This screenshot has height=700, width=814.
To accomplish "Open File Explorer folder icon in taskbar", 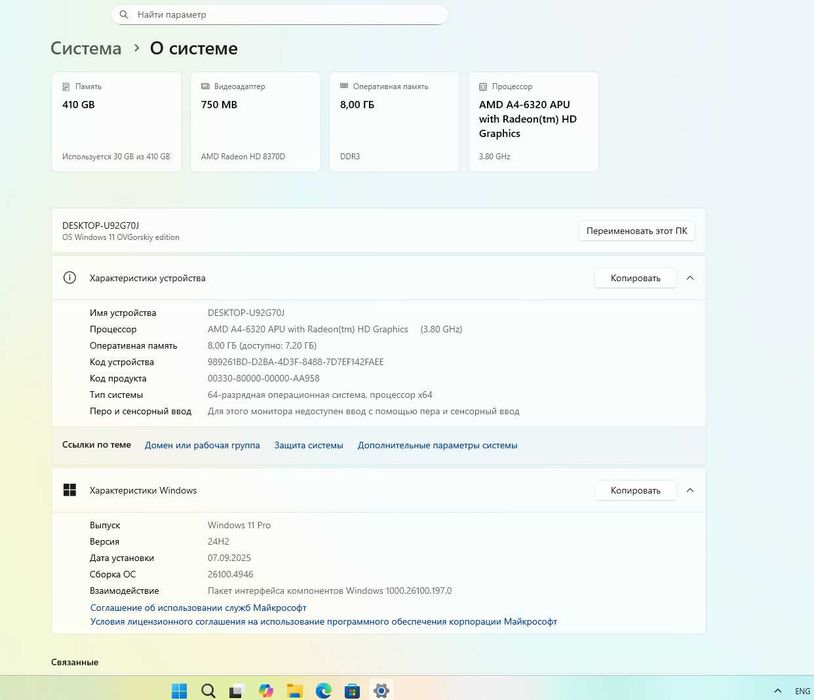I will tap(295, 691).
